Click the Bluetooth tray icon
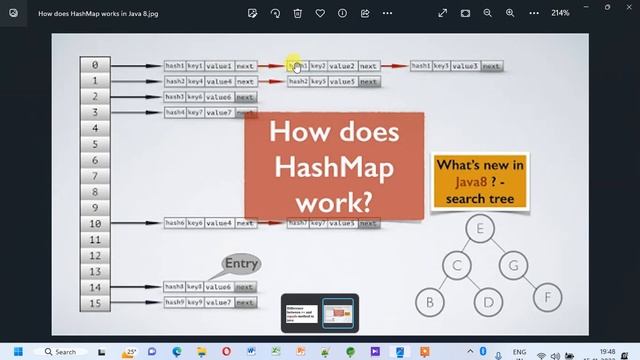640x360 pixels. click(x=483, y=351)
